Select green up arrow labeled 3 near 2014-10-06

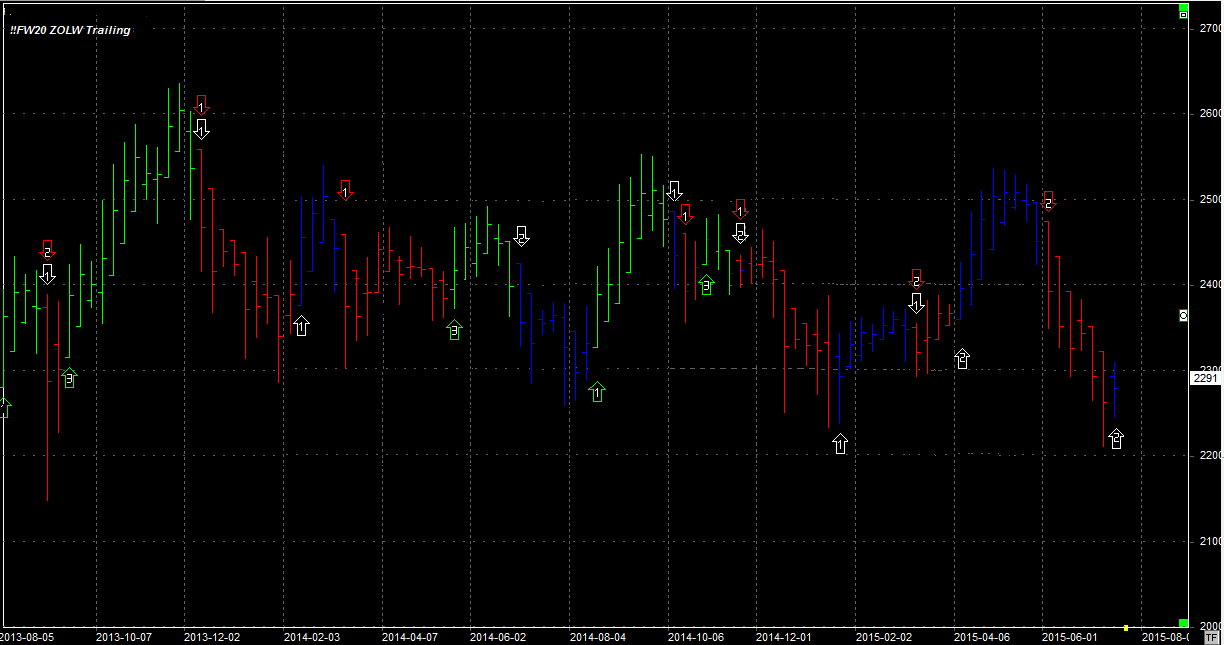pos(706,285)
